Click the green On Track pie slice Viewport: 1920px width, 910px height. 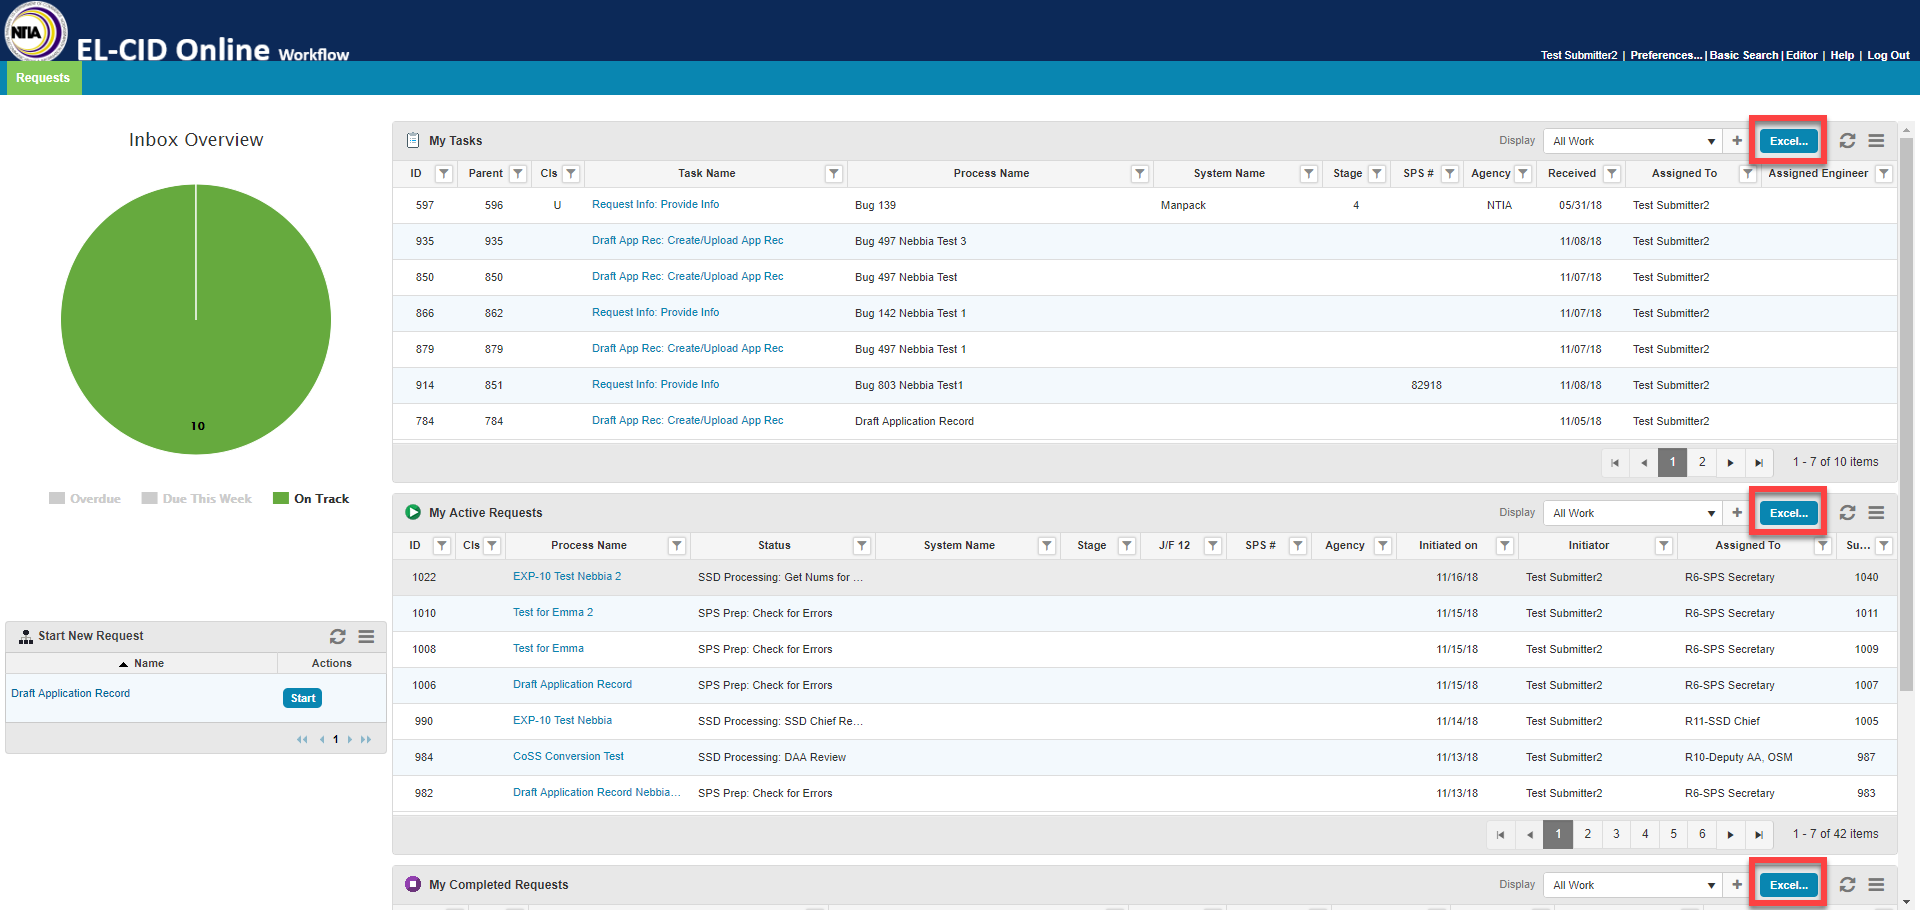tap(196, 320)
